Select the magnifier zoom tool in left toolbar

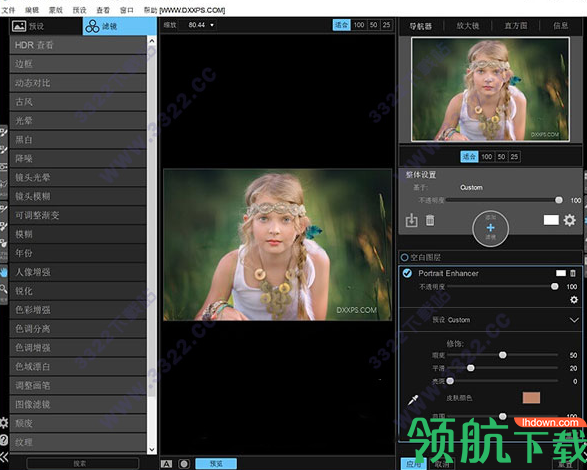coord(3,288)
